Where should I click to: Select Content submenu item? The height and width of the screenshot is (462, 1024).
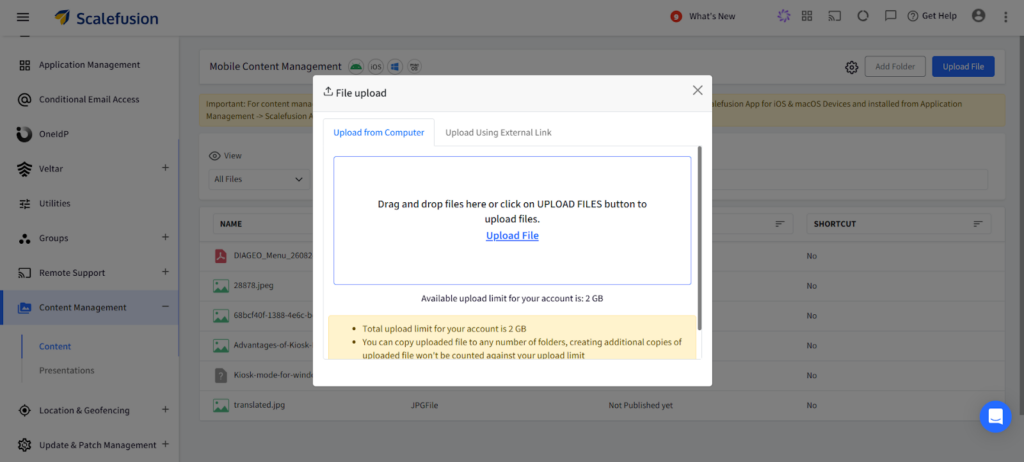[x=55, y=346]
